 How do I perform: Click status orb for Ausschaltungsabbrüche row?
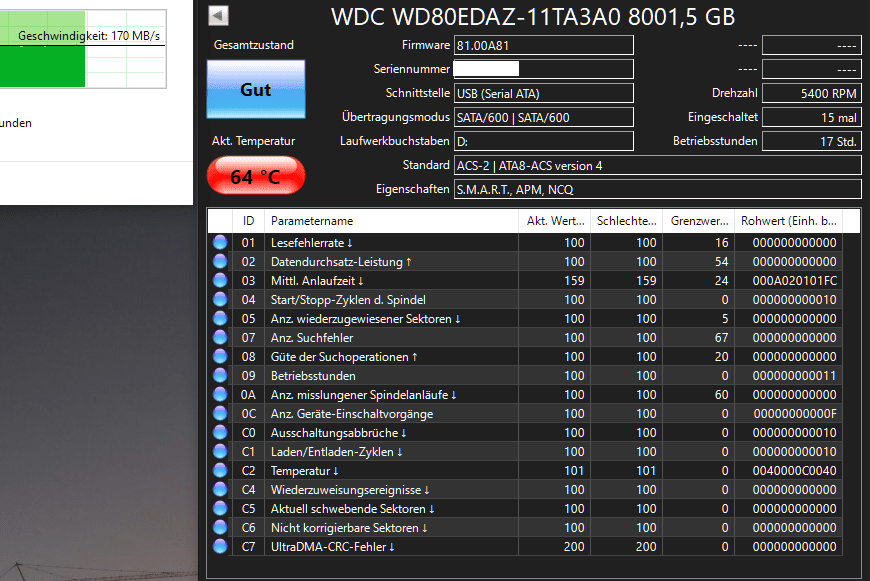coord(220,432)
